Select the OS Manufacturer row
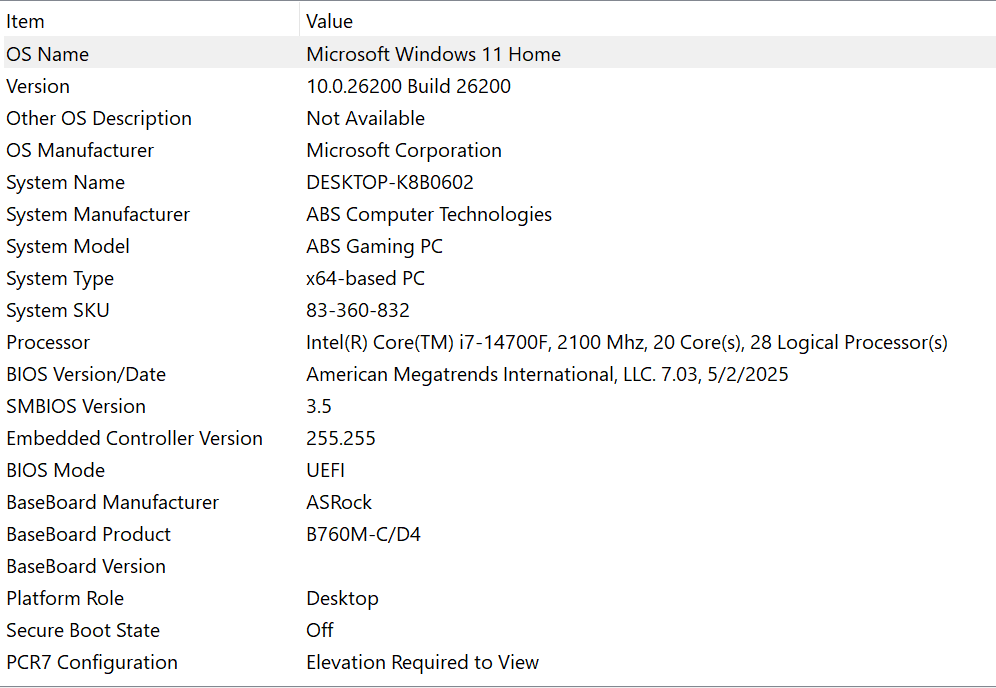 pos(80,150)
